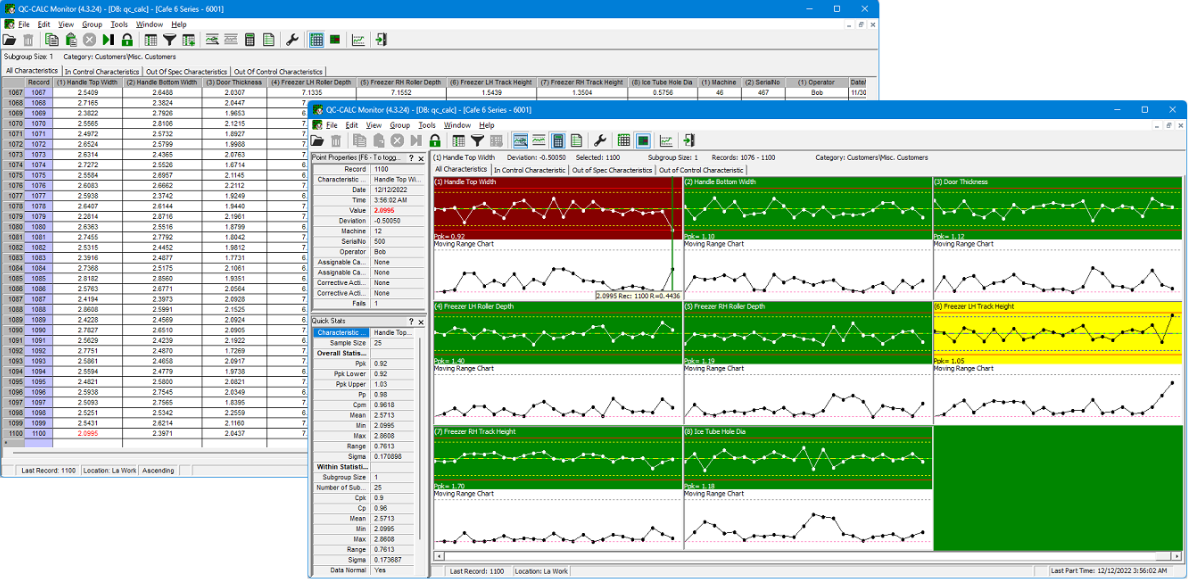The width and height of the screenshot is (1188, 579).
Task: Click (3) Door Thickness column header
Action: (233, 82)
